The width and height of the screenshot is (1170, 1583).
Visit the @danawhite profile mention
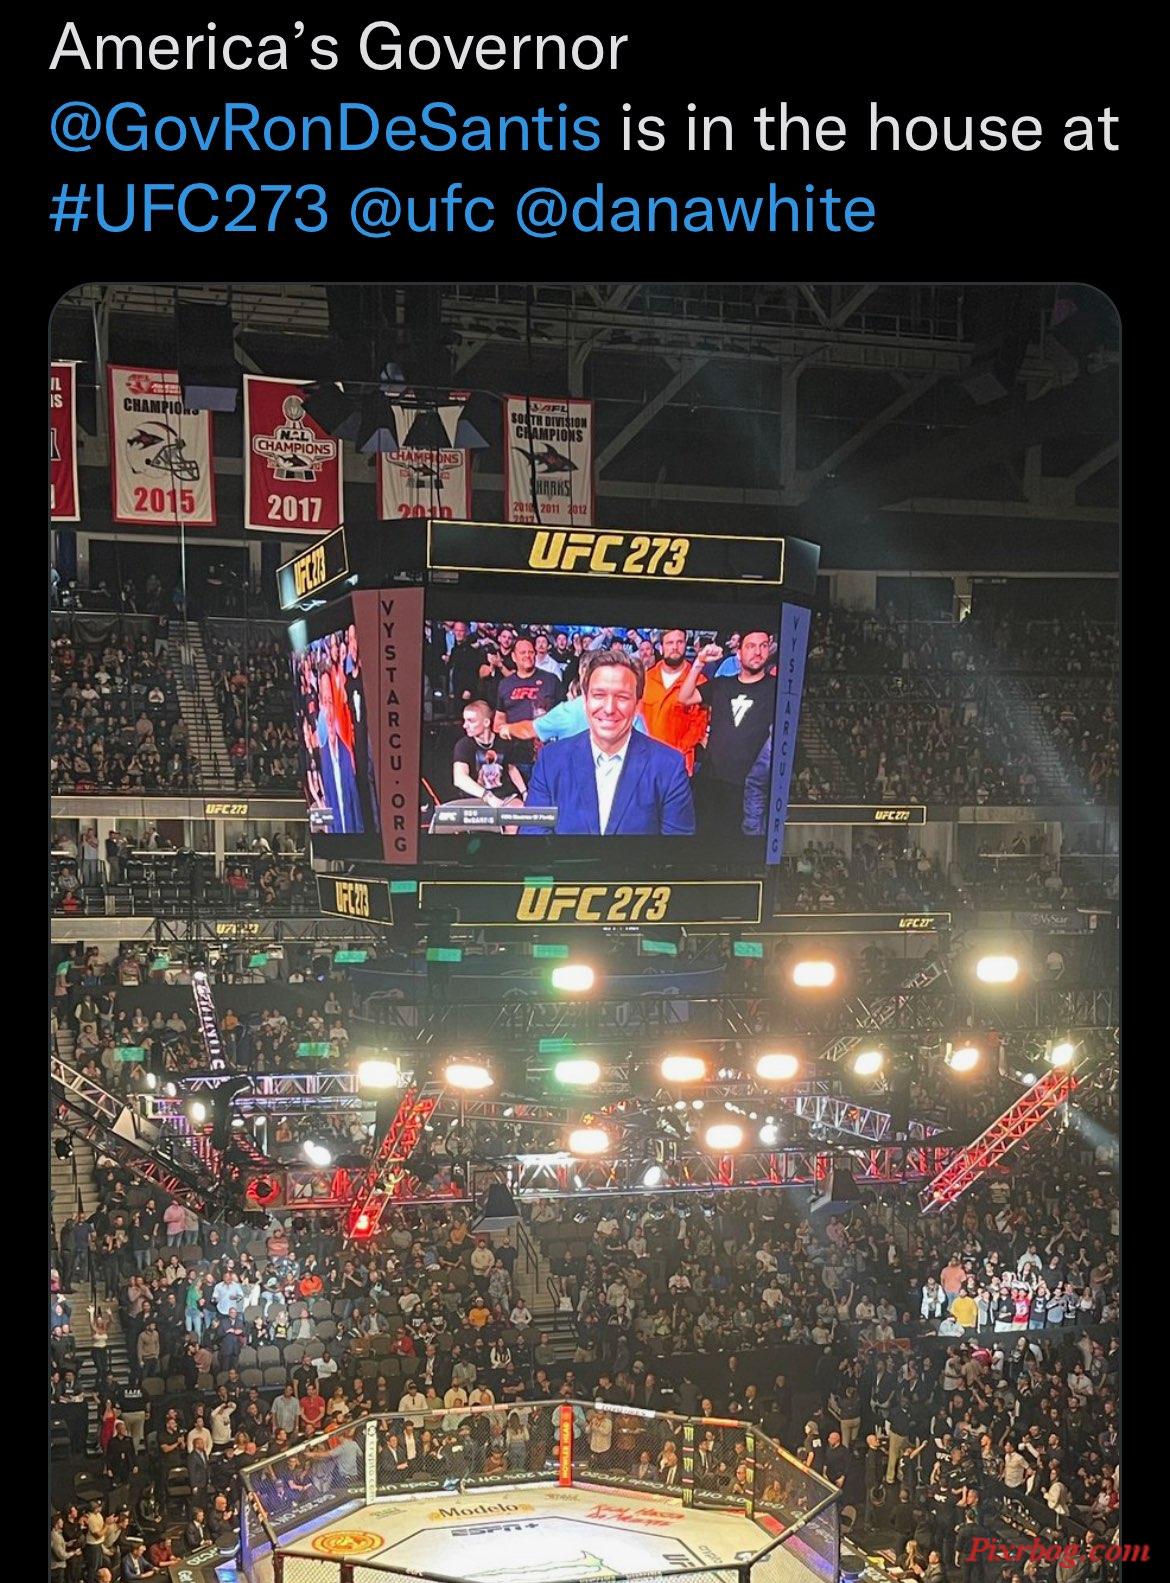pos(693,210)
